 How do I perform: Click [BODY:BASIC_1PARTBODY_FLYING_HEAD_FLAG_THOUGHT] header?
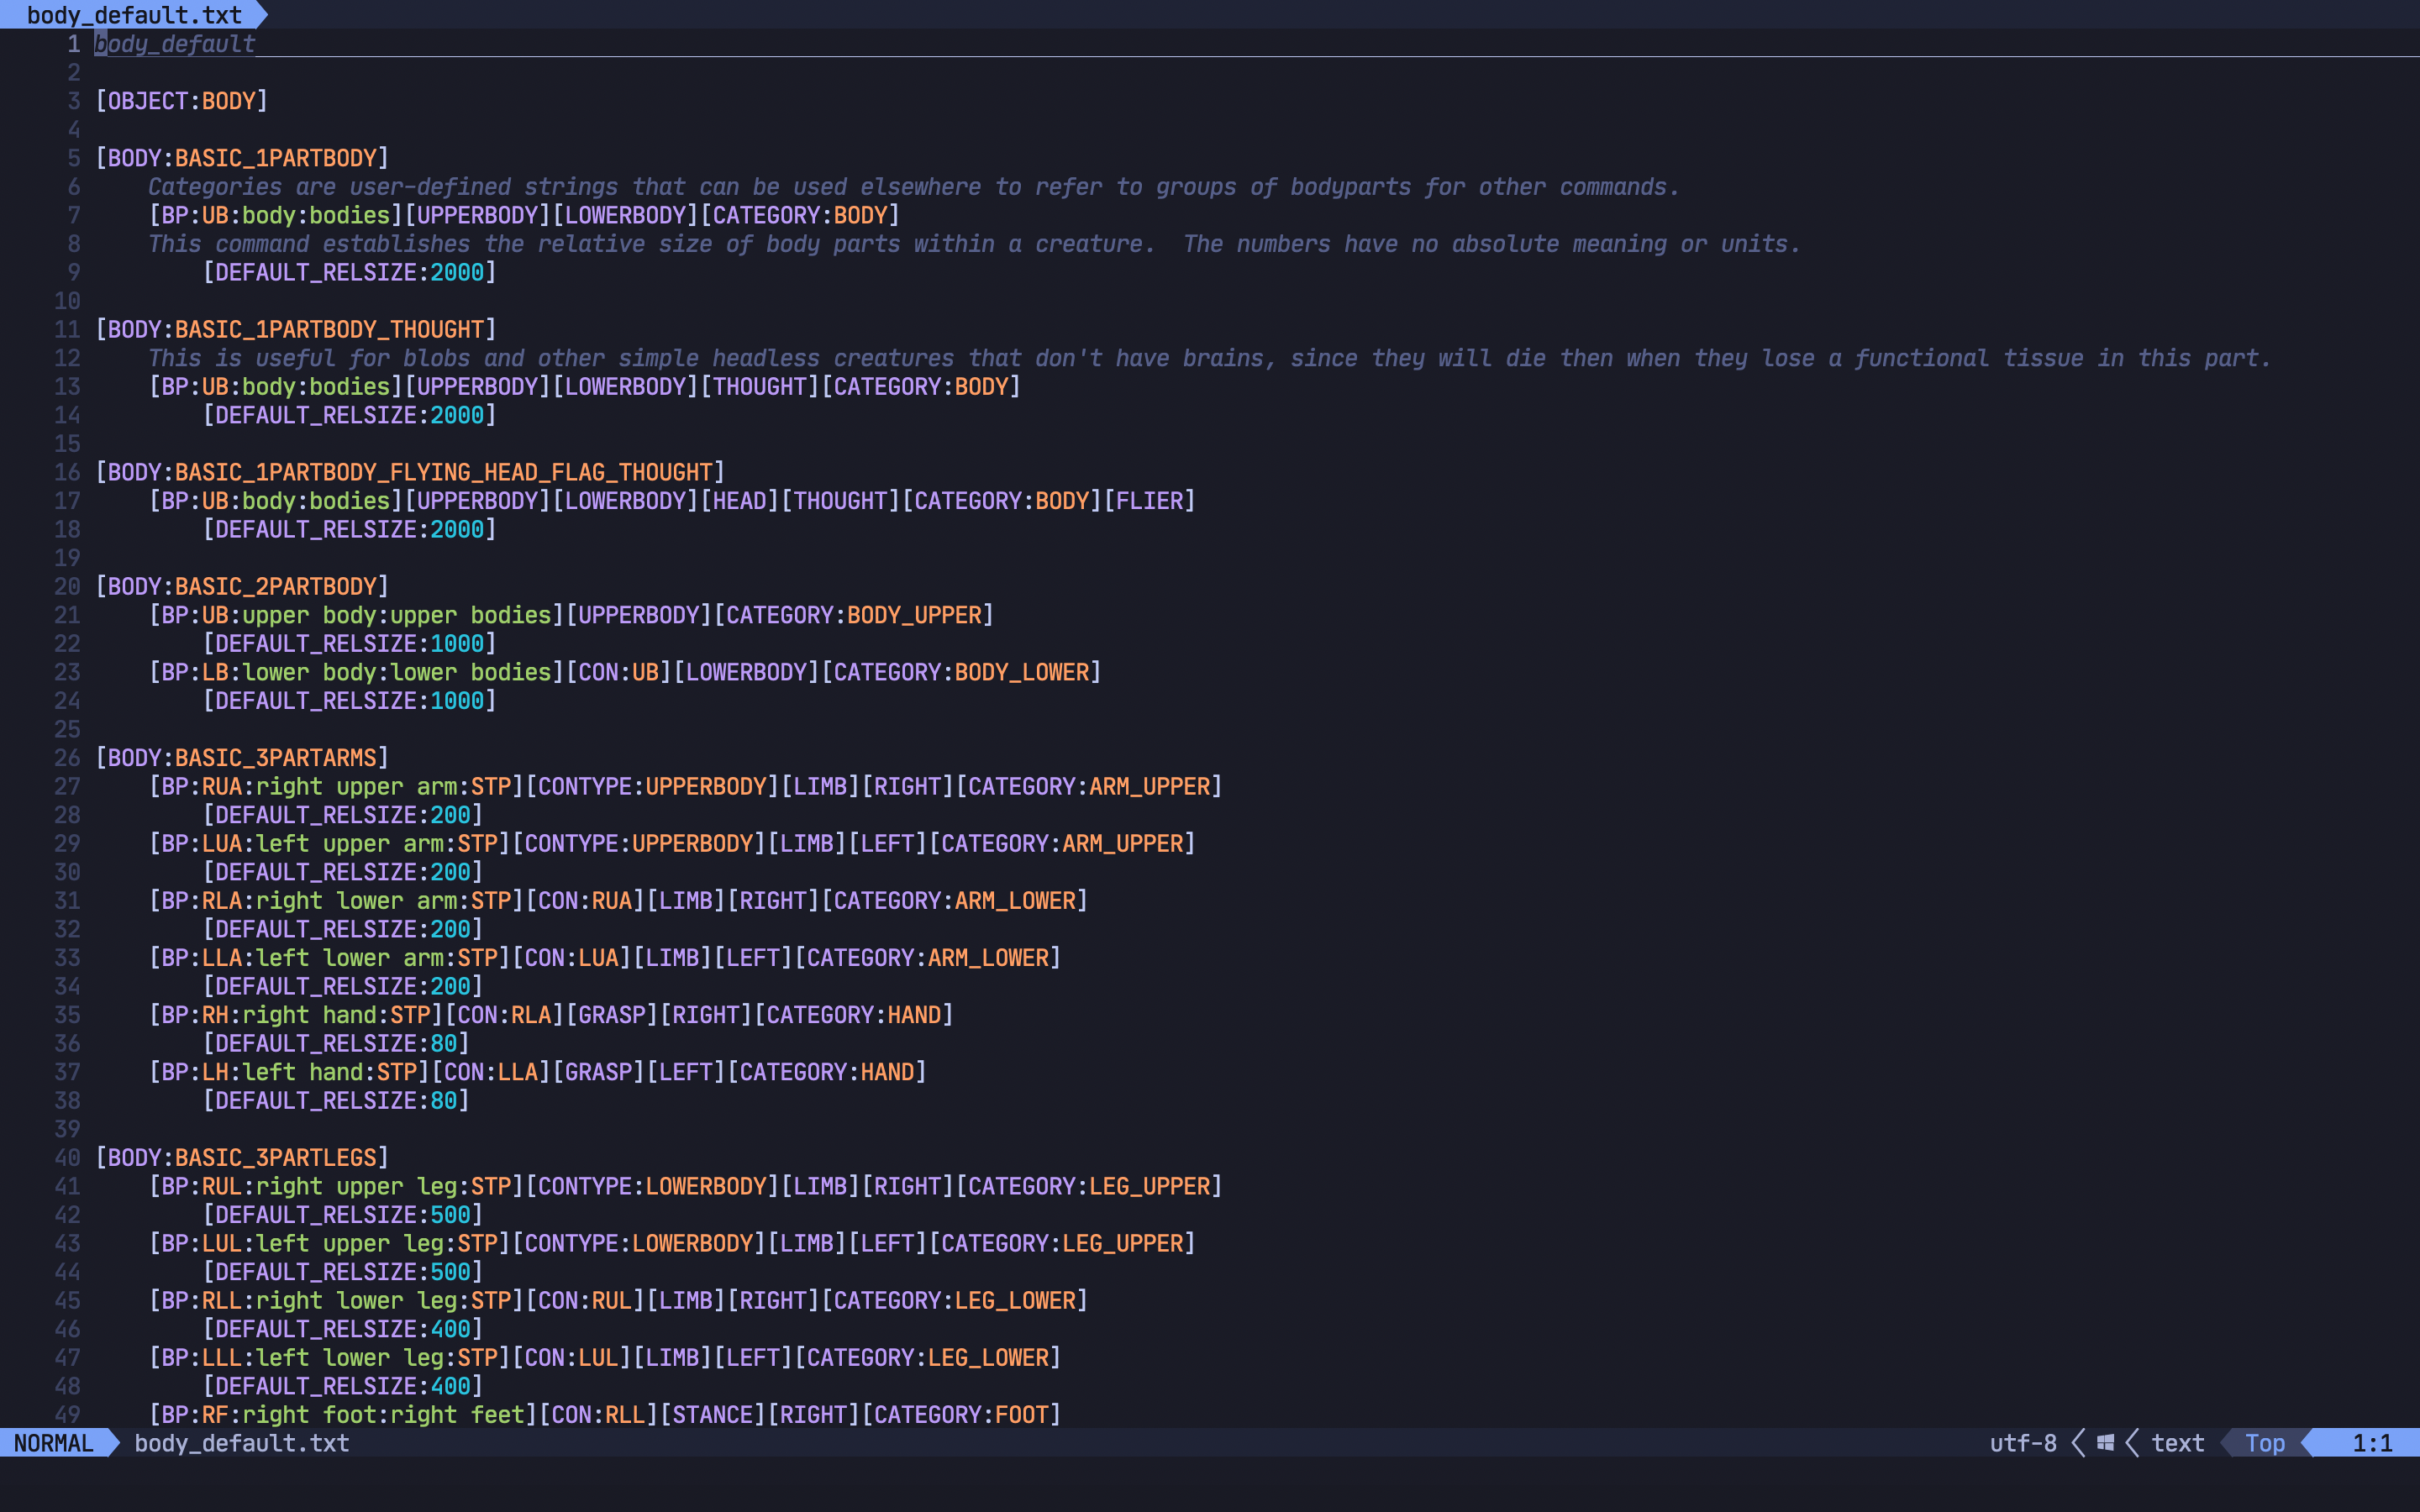point(410,472)
